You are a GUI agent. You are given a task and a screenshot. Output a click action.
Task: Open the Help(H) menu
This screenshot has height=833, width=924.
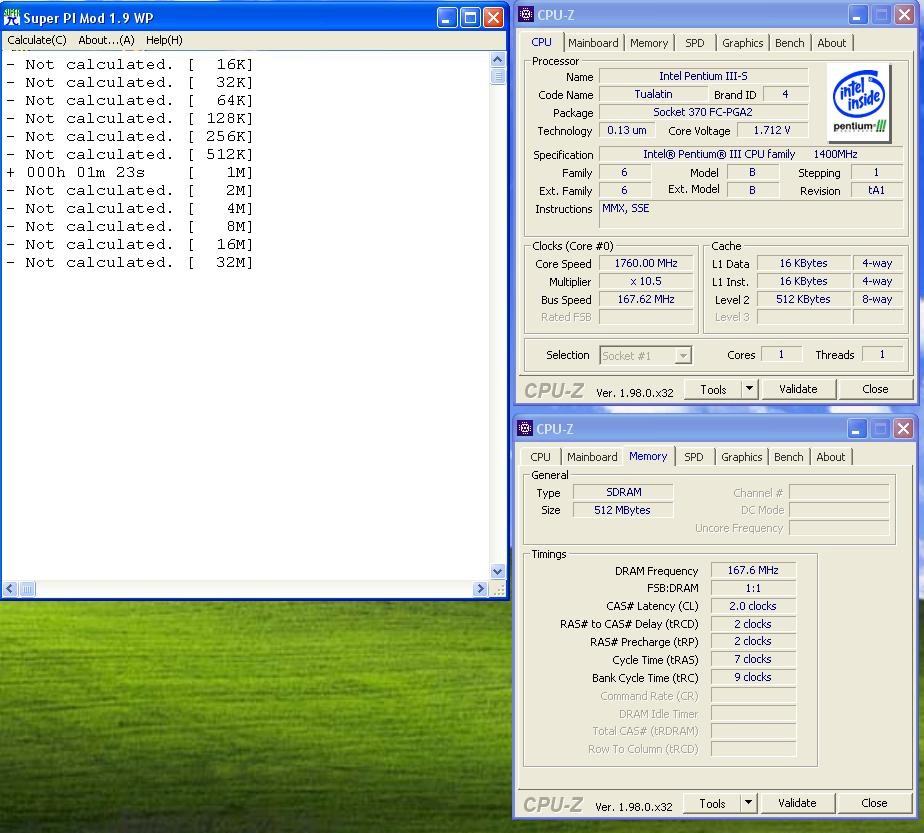coord(164,40)
